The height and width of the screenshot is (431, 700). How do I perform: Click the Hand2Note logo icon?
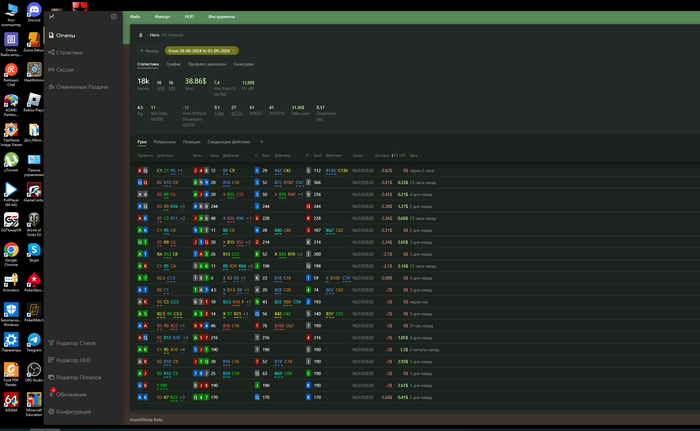pos(52,17)
